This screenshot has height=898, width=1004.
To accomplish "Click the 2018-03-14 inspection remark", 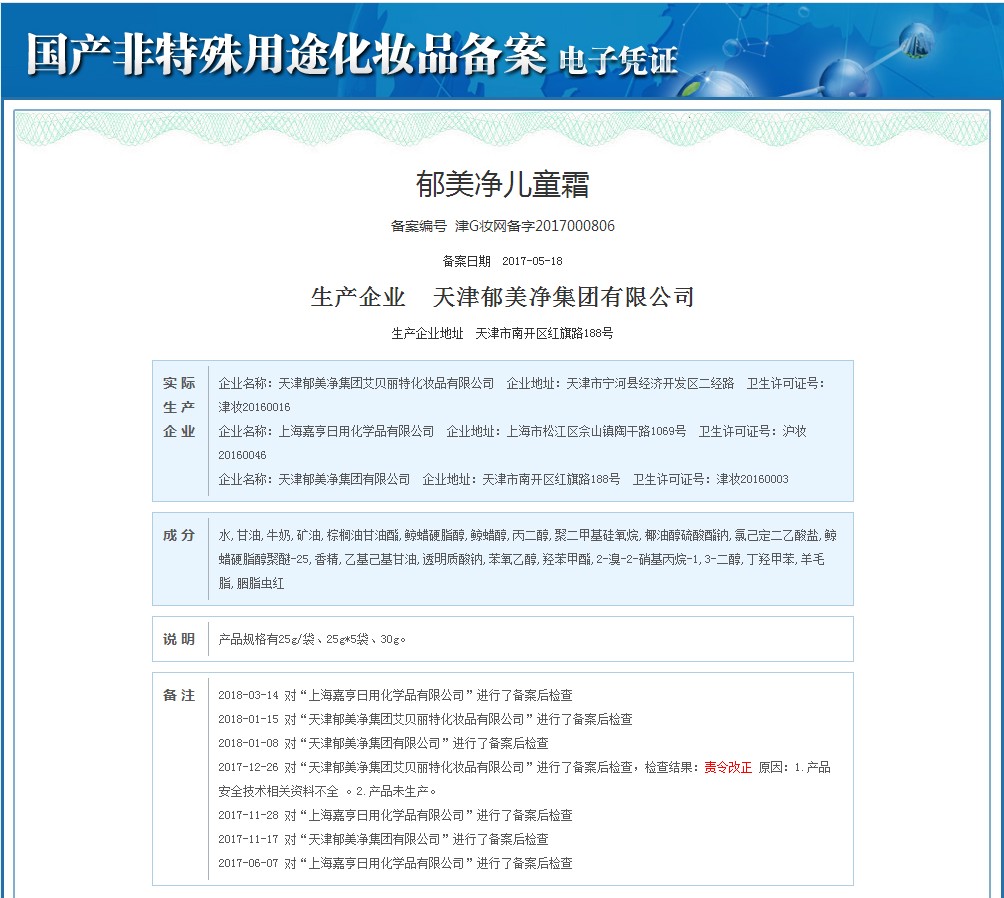I will tap(395, 696).
